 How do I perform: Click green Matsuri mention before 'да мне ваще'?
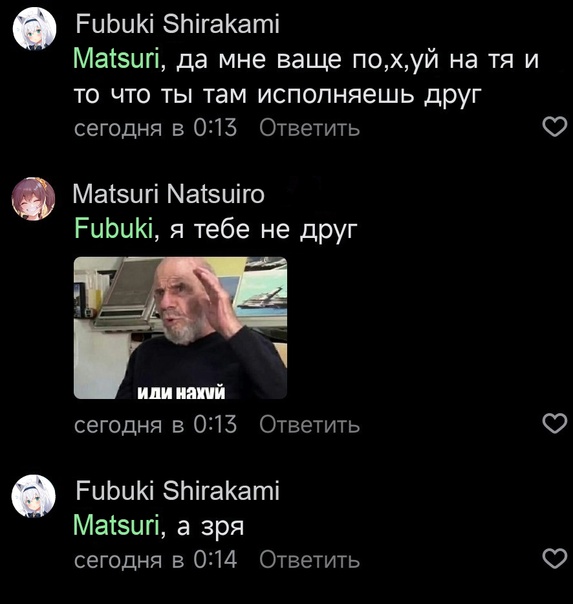(116, 60)
